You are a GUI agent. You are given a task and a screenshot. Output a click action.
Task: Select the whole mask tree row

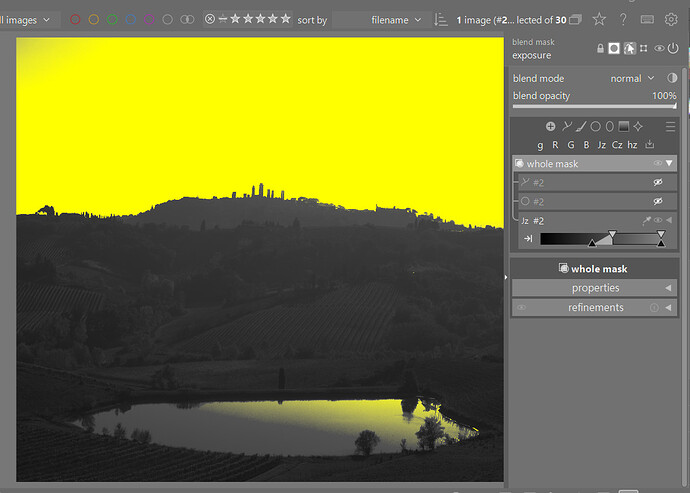[595, 163]
